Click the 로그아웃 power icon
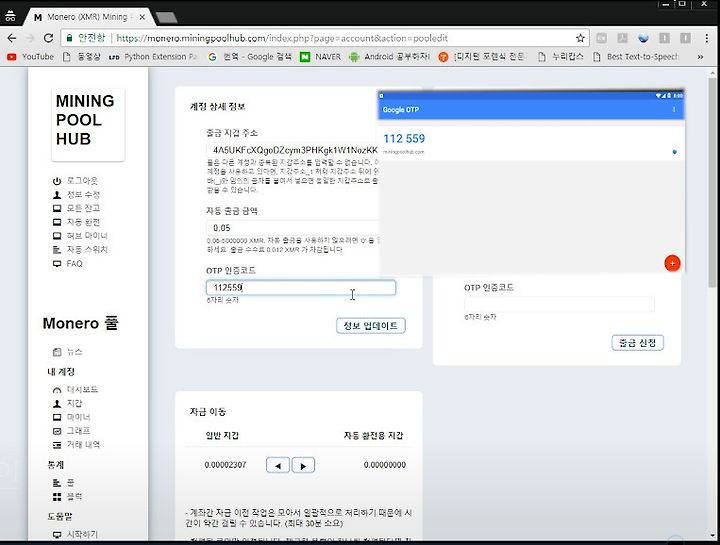This screenshot has height=545, width=720. click(57, 181)
